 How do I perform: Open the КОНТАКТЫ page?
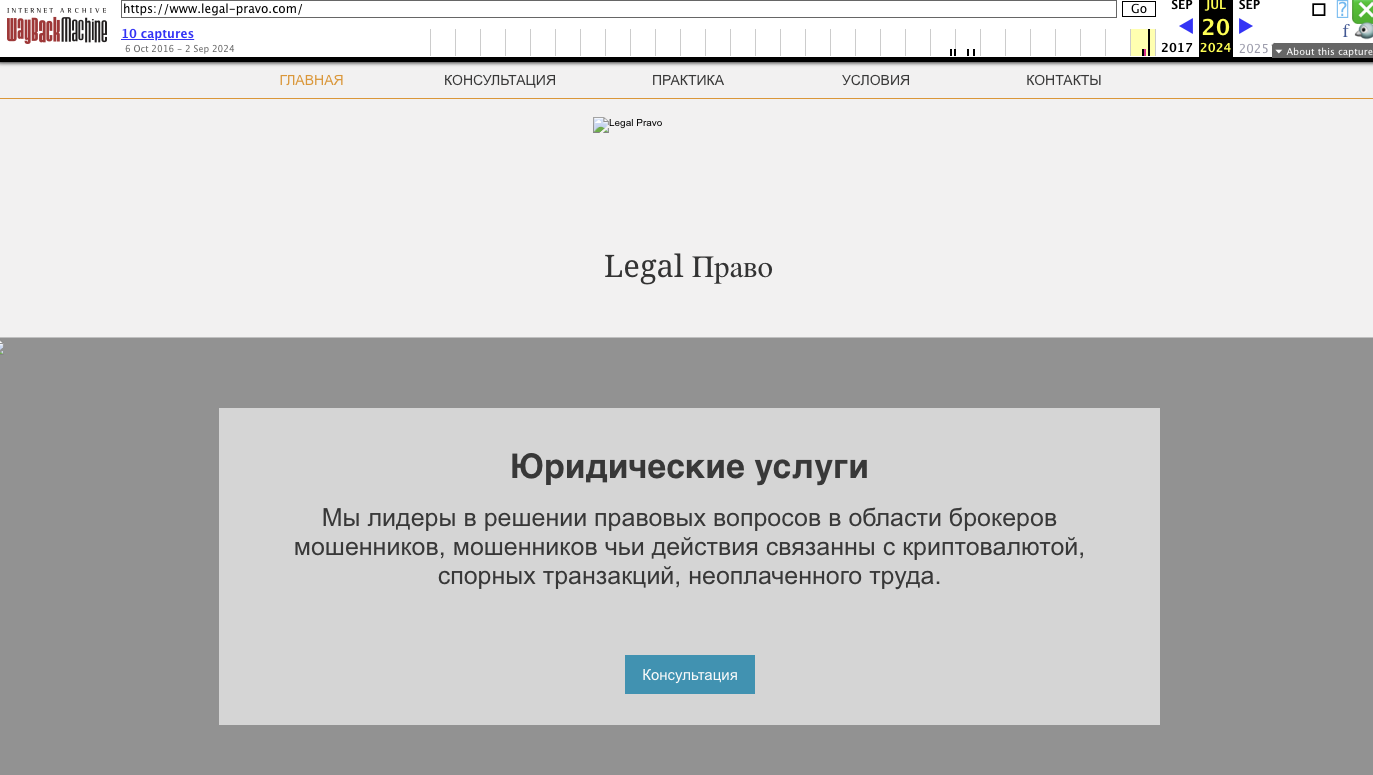(x=1064, y=80)
